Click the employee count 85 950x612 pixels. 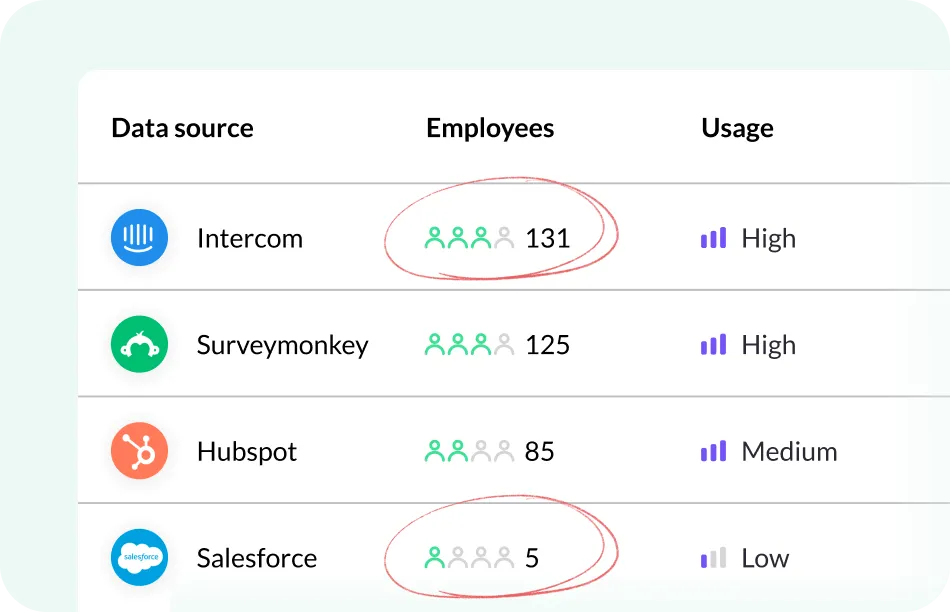point(539,451)
